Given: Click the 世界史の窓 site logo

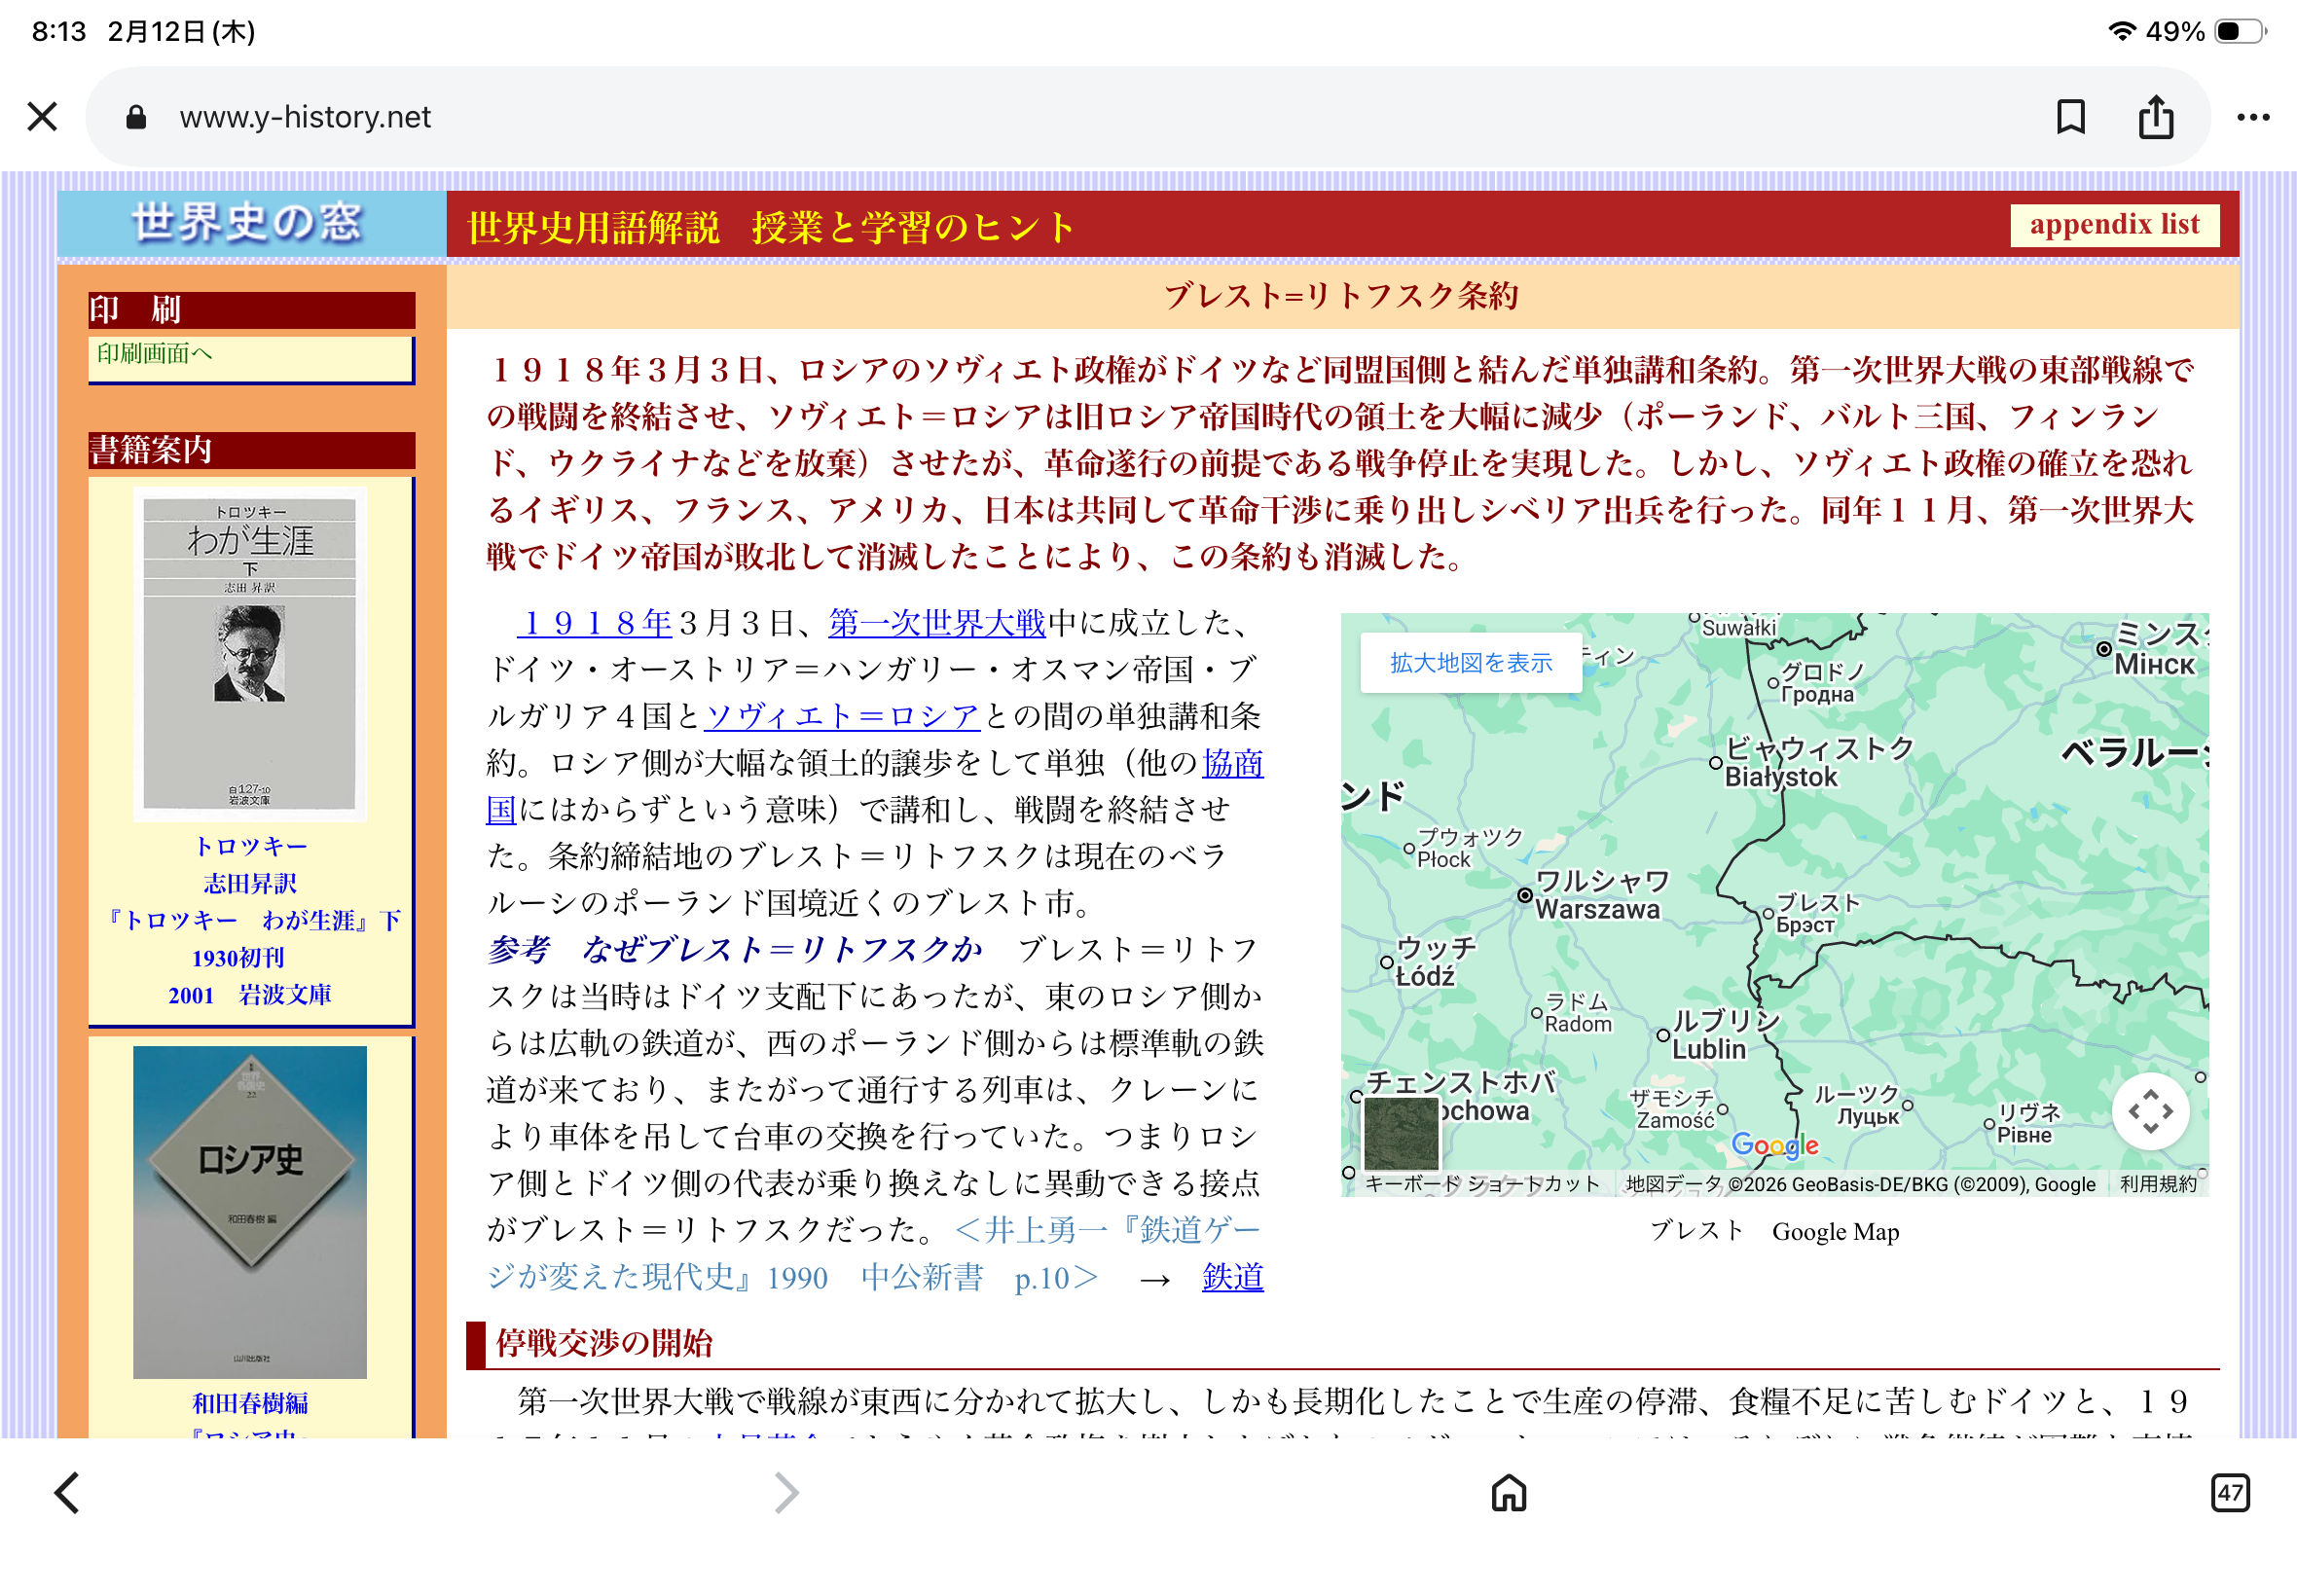Looking at the screenshot, I should click(248, 222).
